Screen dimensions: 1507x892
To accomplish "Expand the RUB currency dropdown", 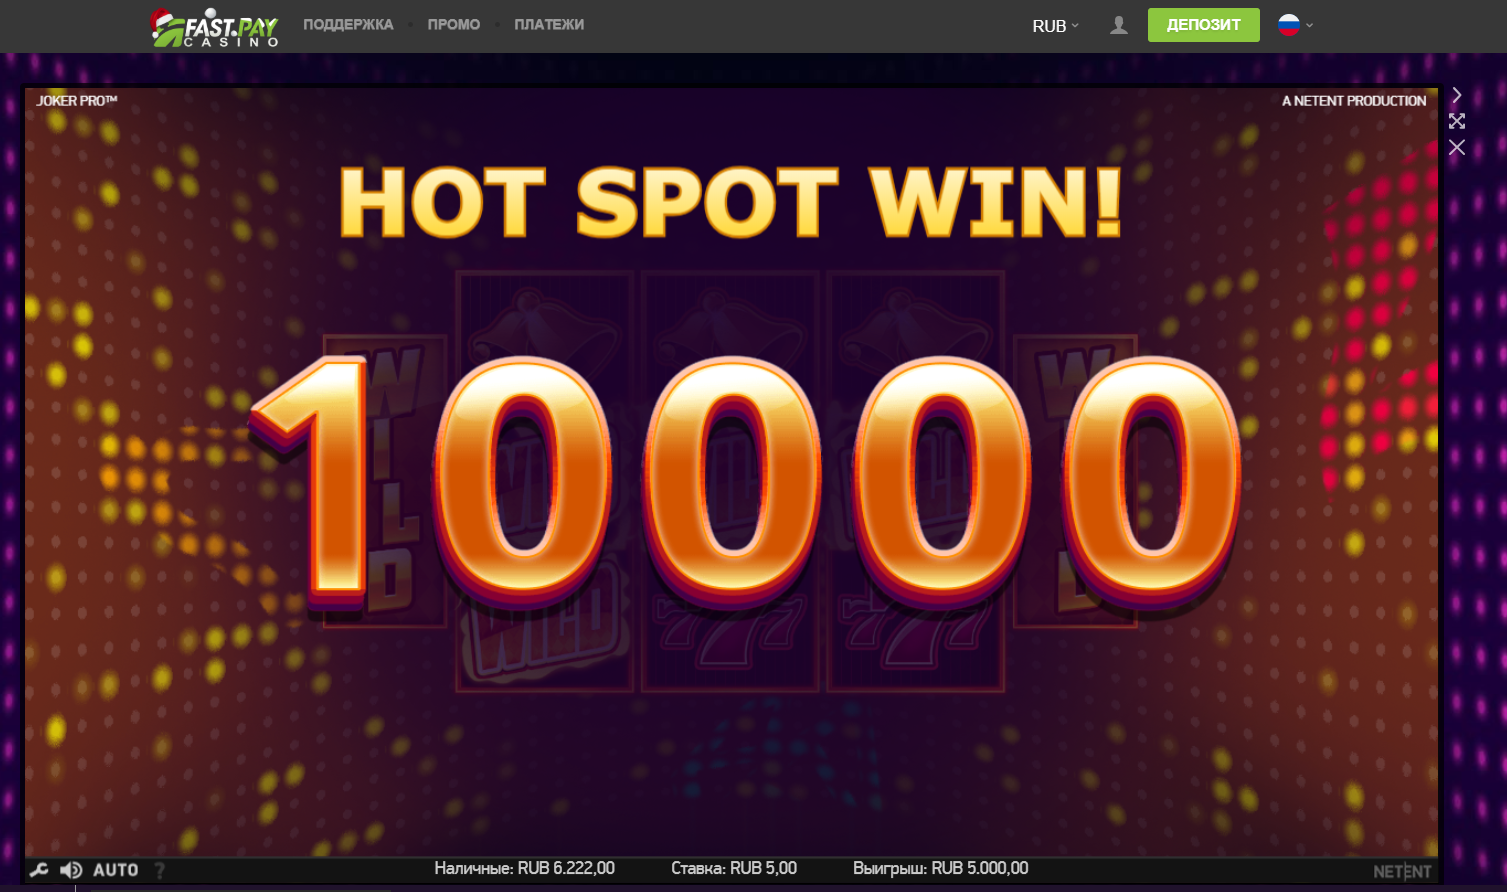I will click(1056, 26).
